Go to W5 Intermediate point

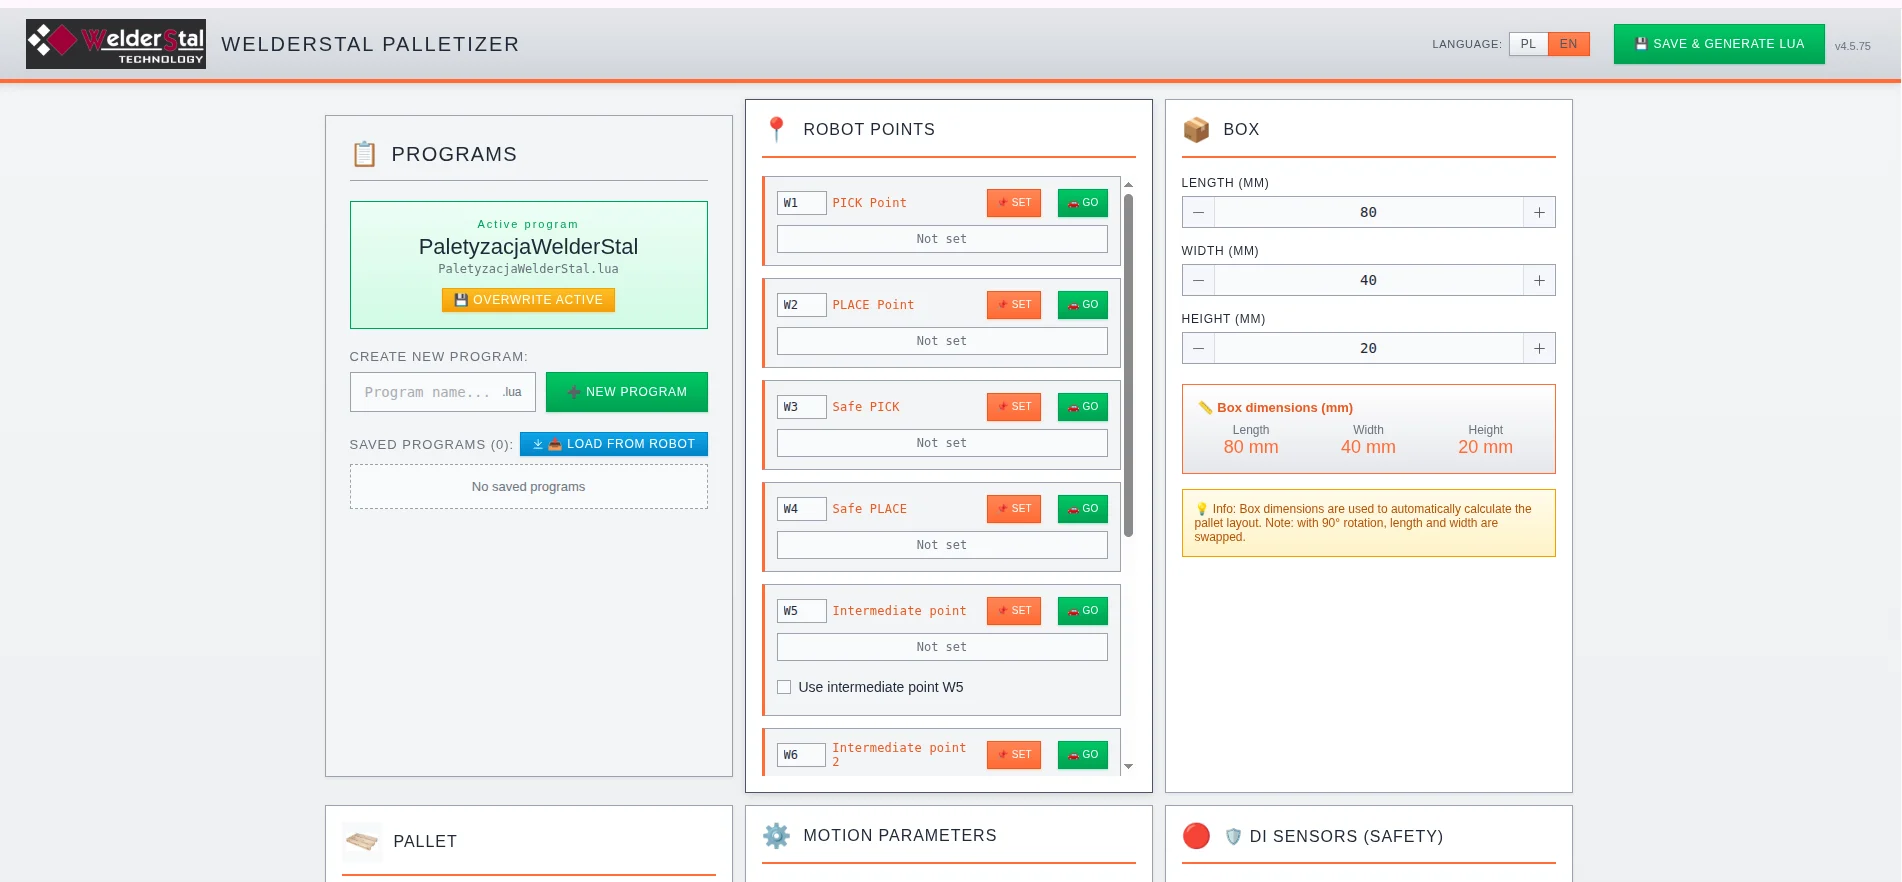1083,611
